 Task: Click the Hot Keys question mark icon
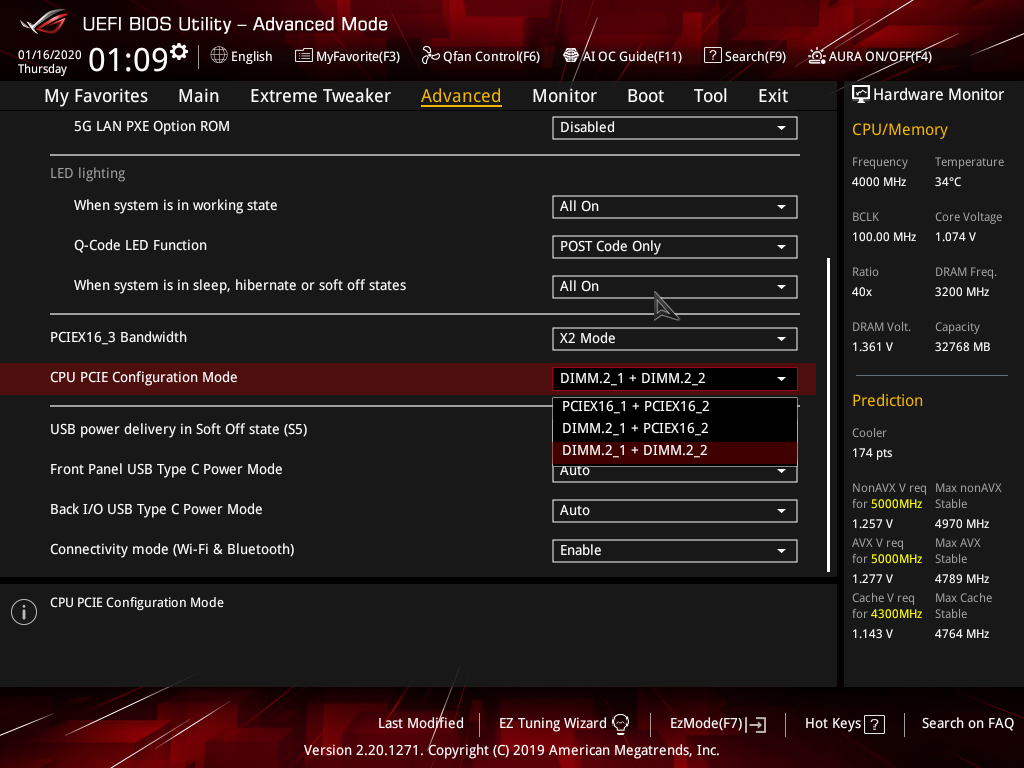click(x=874, y=724)
